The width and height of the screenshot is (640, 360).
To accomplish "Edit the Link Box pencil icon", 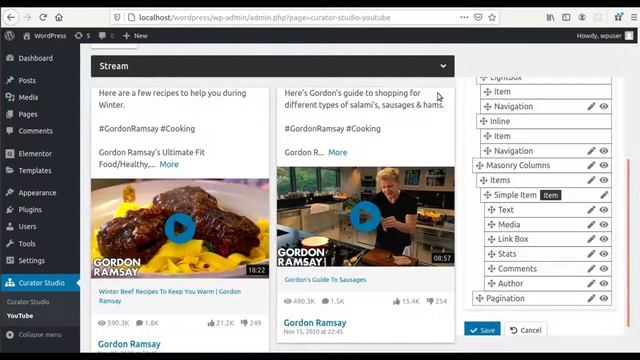I will tap(591, 239).
